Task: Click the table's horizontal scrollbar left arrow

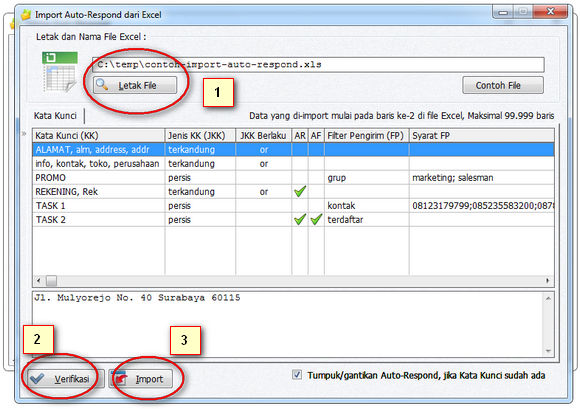Action: point(38,281)
